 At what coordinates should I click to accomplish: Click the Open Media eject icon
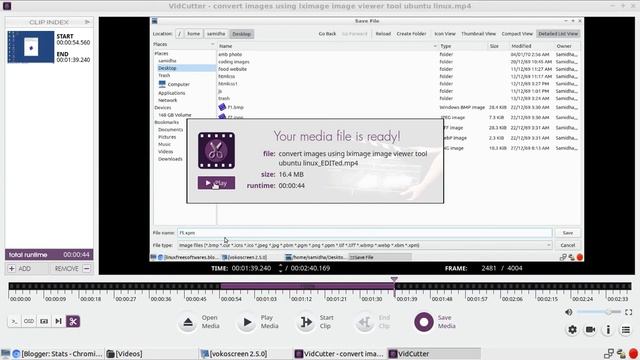click(188, 322)
